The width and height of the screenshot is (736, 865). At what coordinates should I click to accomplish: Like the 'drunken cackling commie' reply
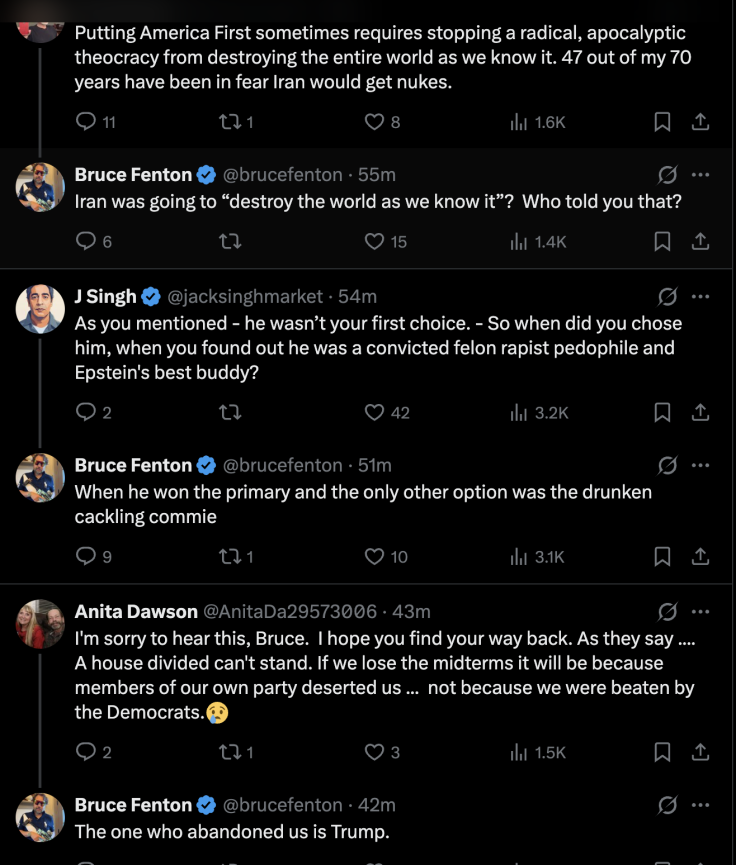coord(375,556)
